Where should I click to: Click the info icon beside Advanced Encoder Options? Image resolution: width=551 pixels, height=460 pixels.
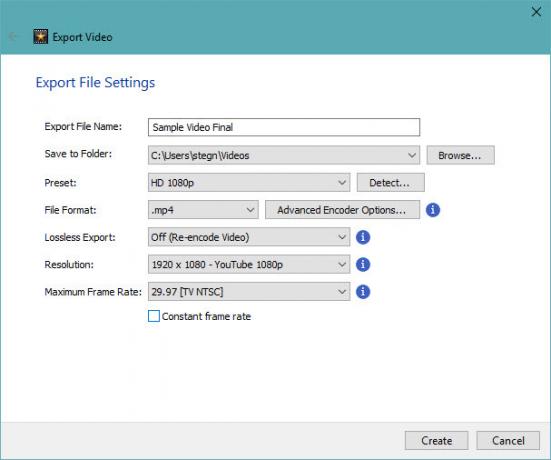433,210
